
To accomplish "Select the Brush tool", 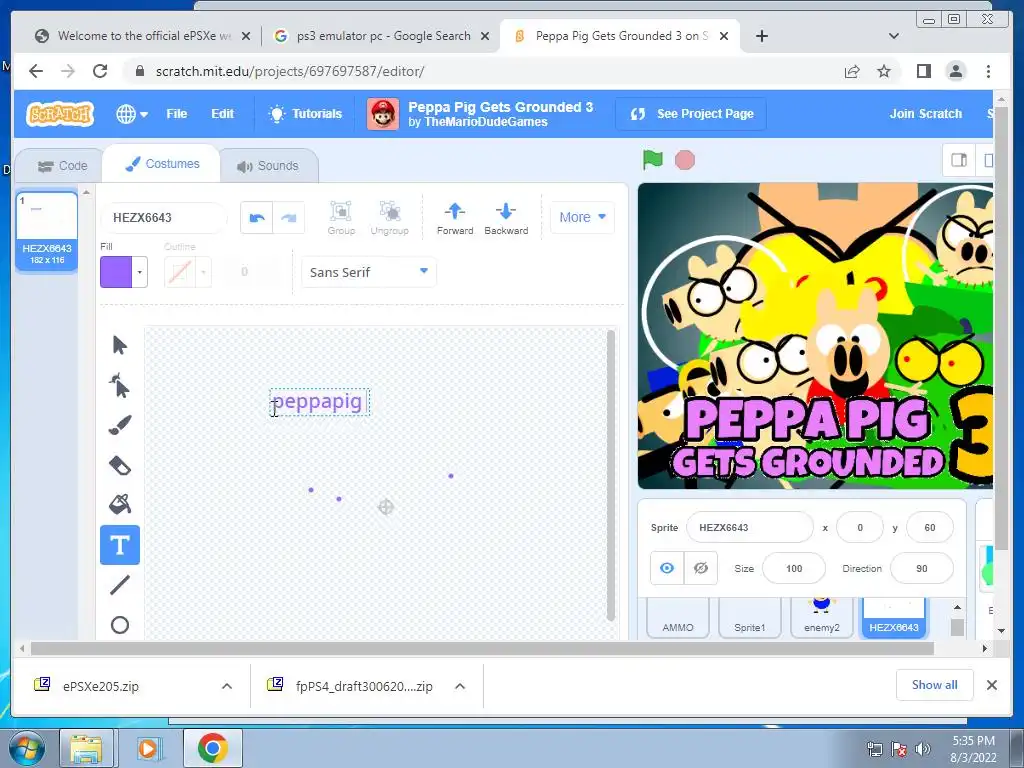I will 120,425.
